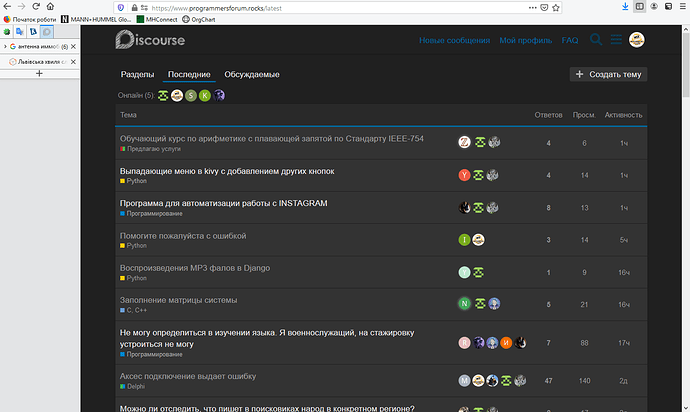Image resolution: width=690 pixels, height=412 pixels.
Task: Click the orange 'И' avatar in the 'Не могу определиться' row
Action: coord(506,342)
